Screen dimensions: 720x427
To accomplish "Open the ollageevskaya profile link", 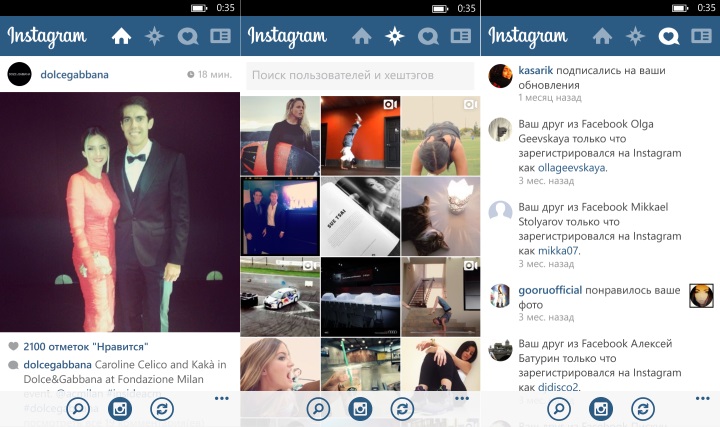I will coord(572,168).
